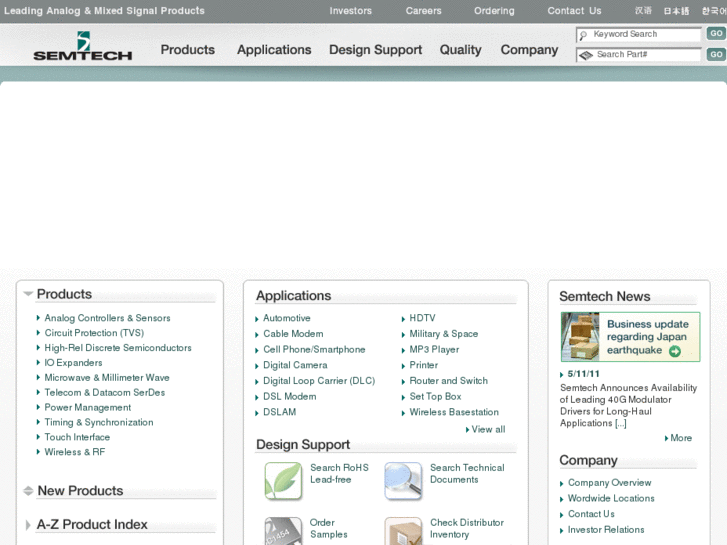
Task: Go to the Investors page
Action: tap(351, 11)
